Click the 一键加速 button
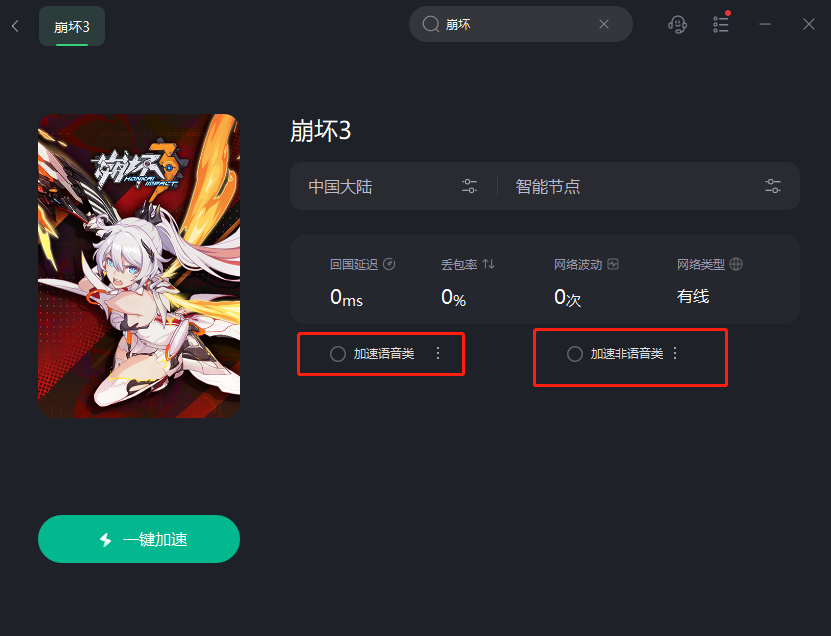The height and width of the screenshot is (636, 831). click(139, 539)
